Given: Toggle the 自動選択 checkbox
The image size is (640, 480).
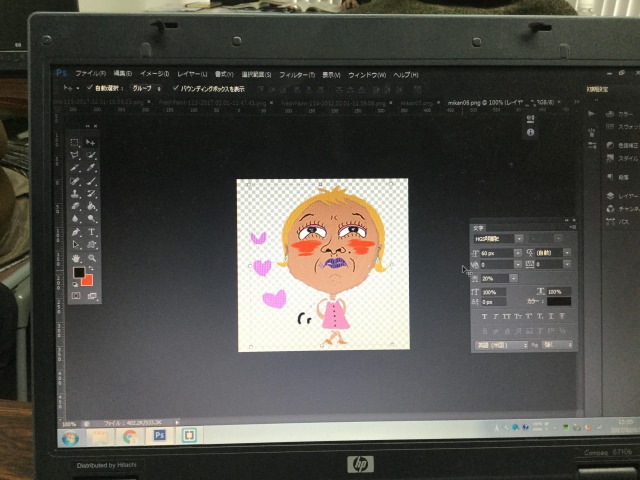Looking at the screenshot, I should pyautogui.click(x=91, y=89).
